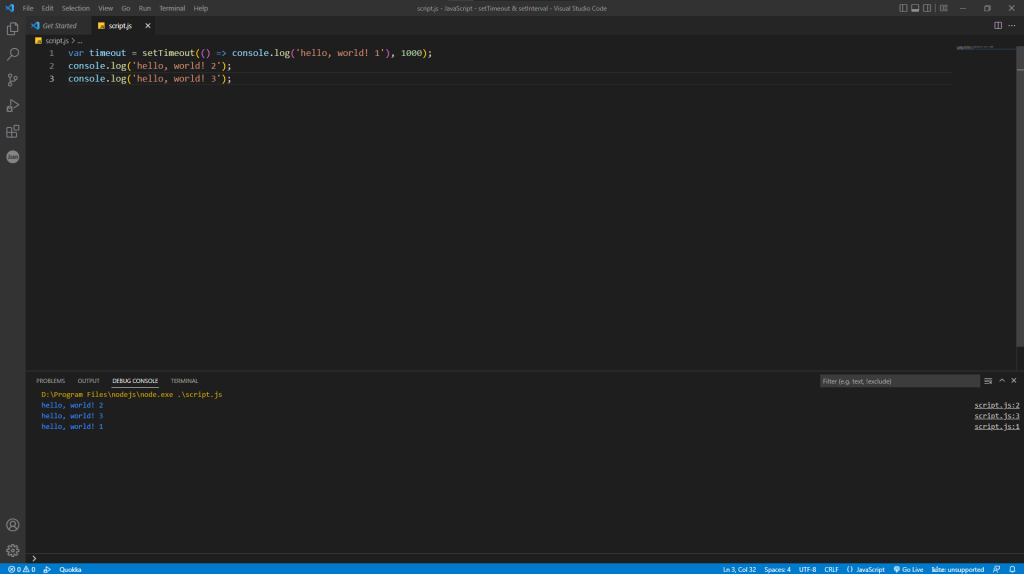This screenshot has height=574, width=1024.
Task: Focus the debug console REPL prompt
Action: click(522, 558)
